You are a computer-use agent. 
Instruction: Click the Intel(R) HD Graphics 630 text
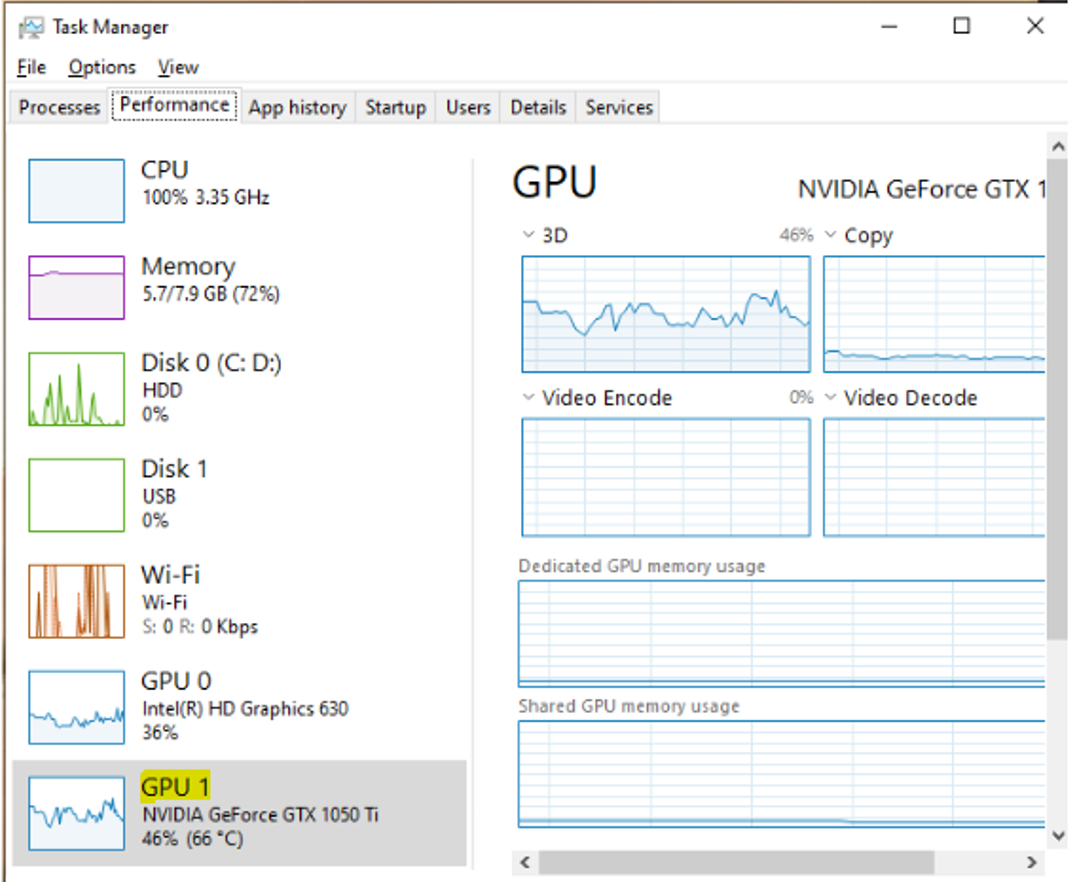point(245,709)
